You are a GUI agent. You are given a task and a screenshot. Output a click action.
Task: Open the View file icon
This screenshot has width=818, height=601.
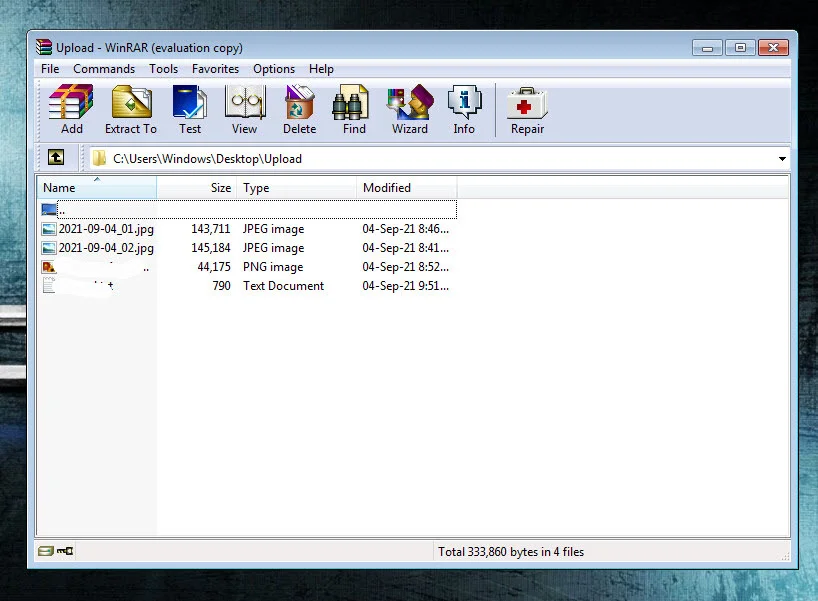click(244, 110)
